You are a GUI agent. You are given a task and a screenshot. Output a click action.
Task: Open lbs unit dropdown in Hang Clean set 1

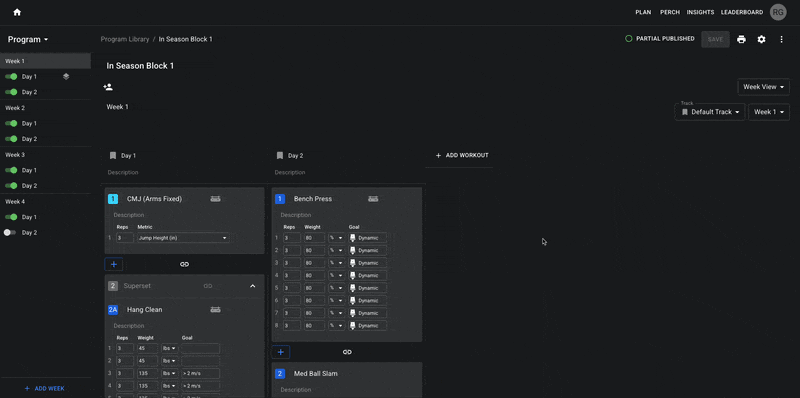click(169, 349)
